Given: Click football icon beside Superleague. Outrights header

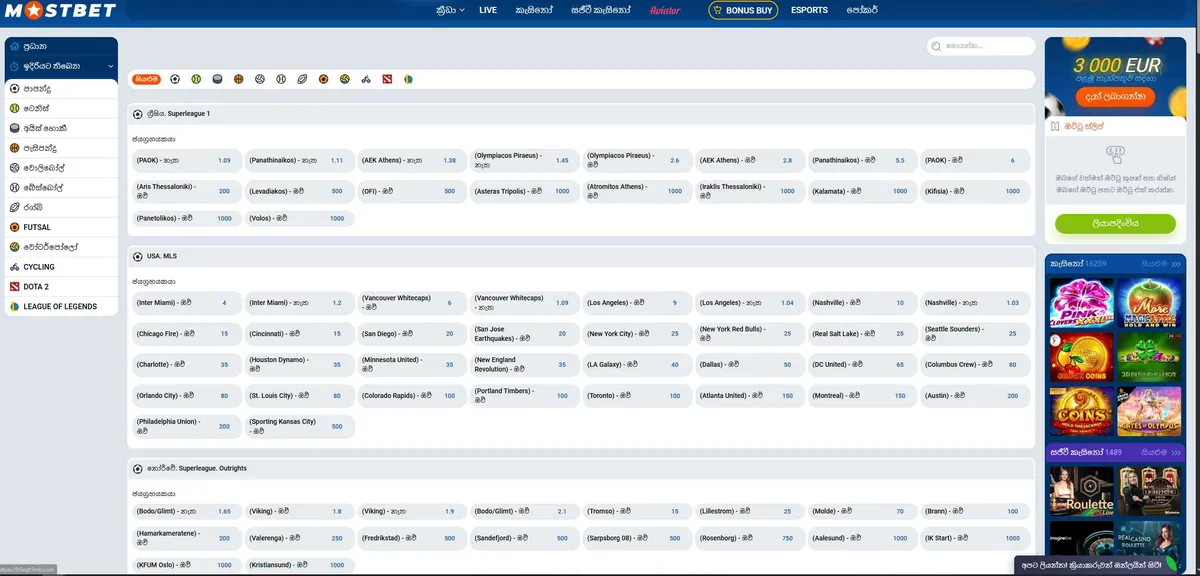Looking at the screenshot, I should (x=138, y=468).
